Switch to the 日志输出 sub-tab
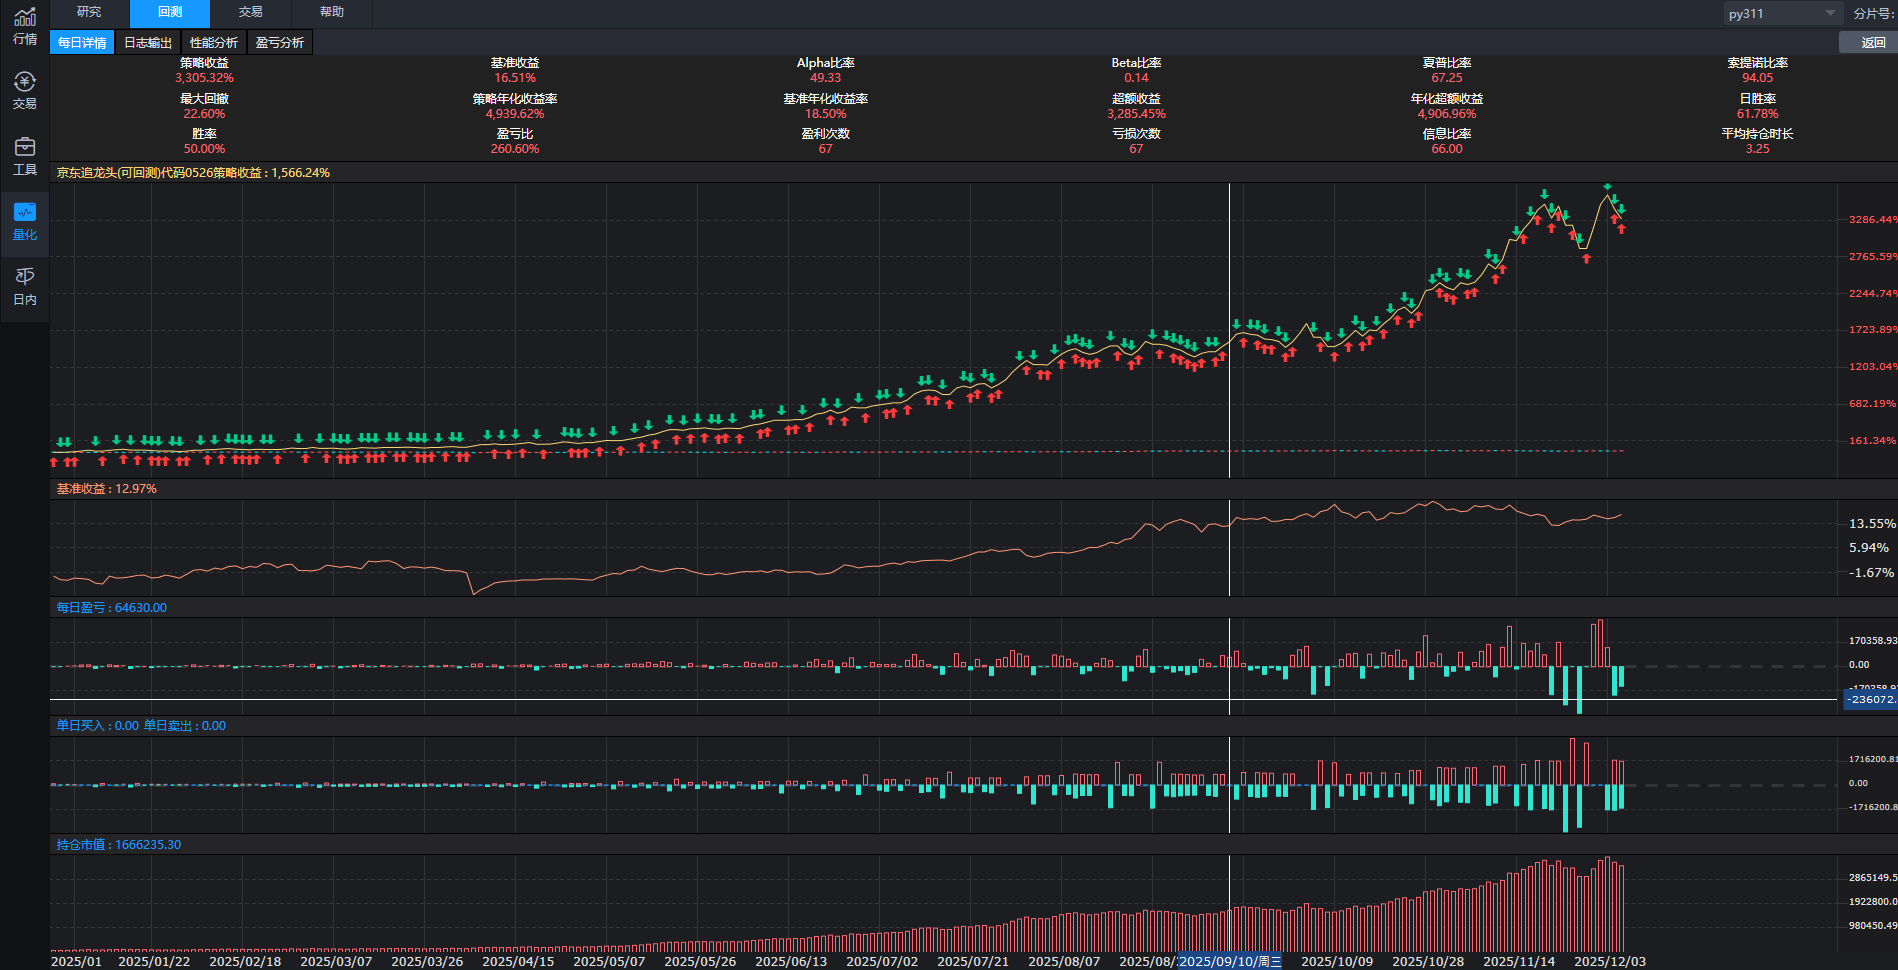Viewport: 1898px width, 970px height. click(x=148, y=42)
